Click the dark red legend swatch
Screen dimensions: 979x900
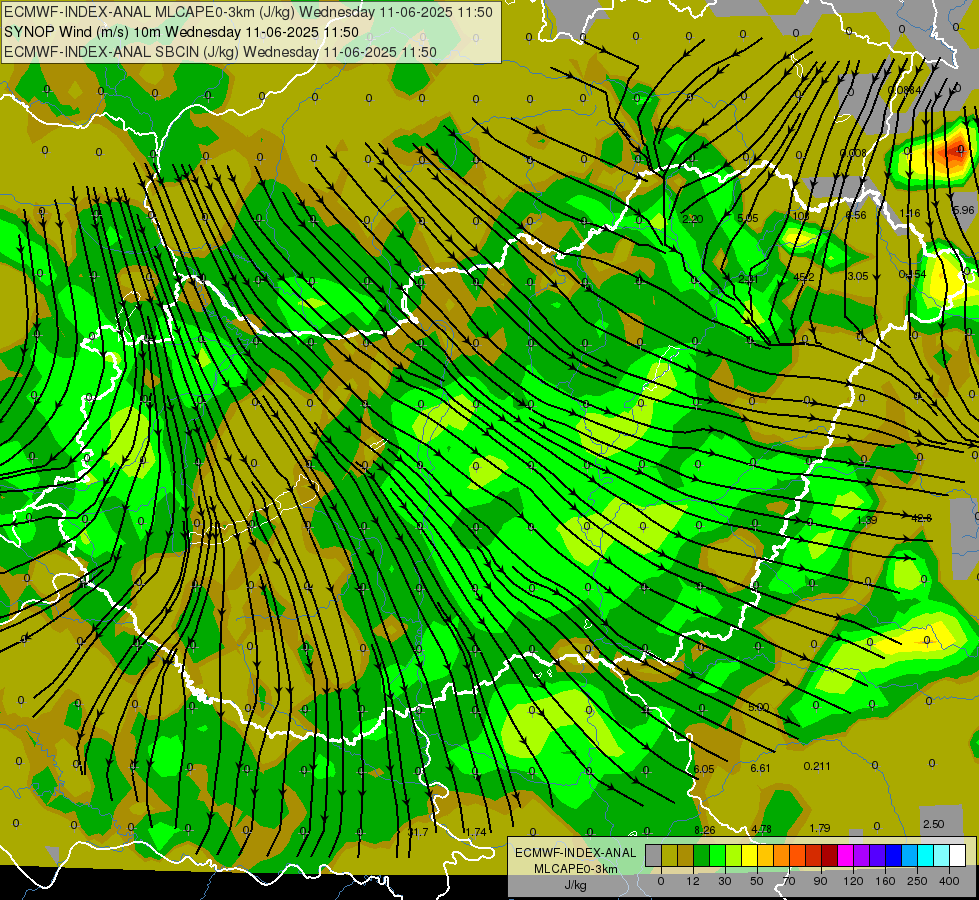830,855
